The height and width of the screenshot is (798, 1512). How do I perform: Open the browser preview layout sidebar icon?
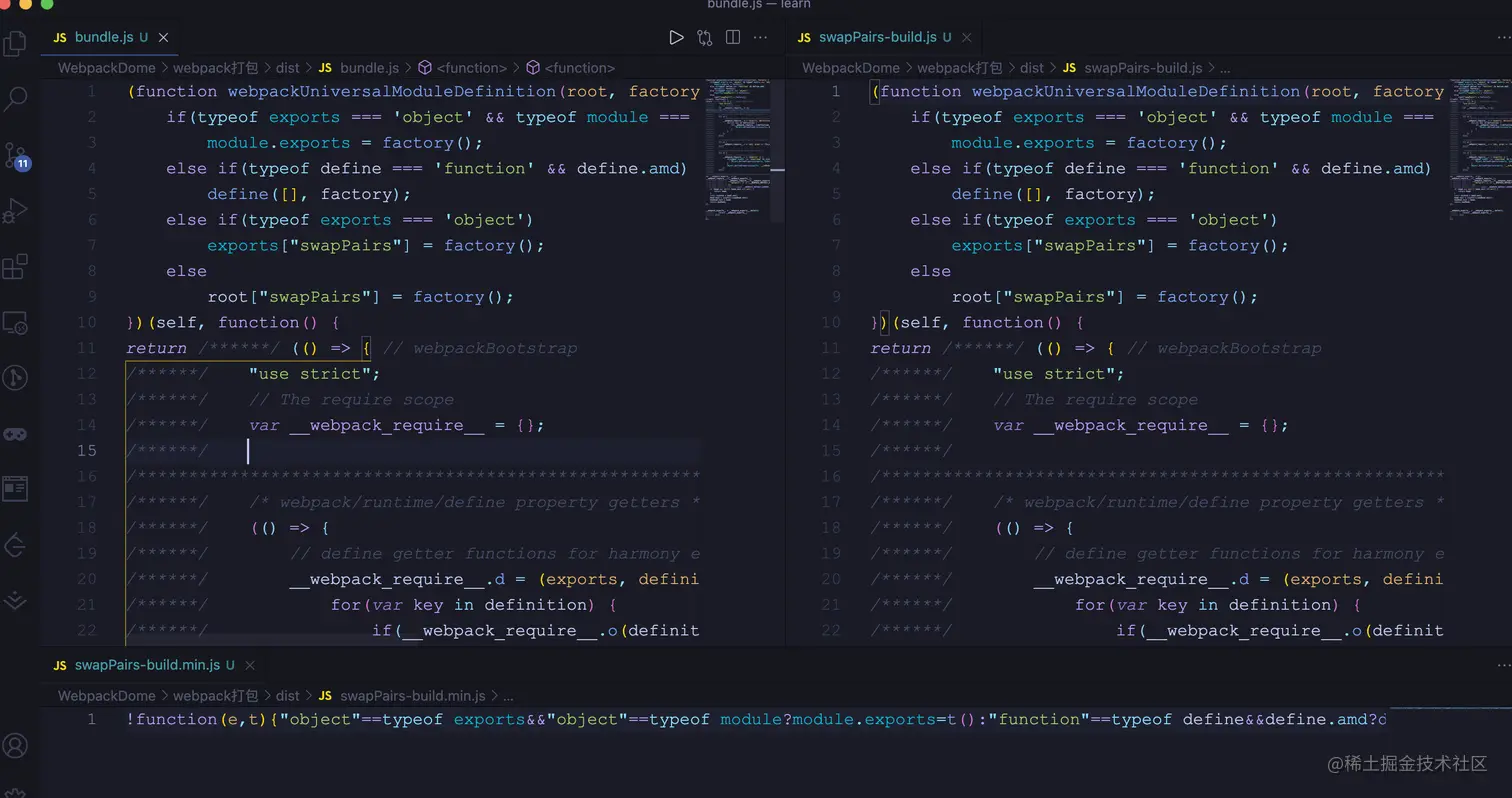coord(15,489)
